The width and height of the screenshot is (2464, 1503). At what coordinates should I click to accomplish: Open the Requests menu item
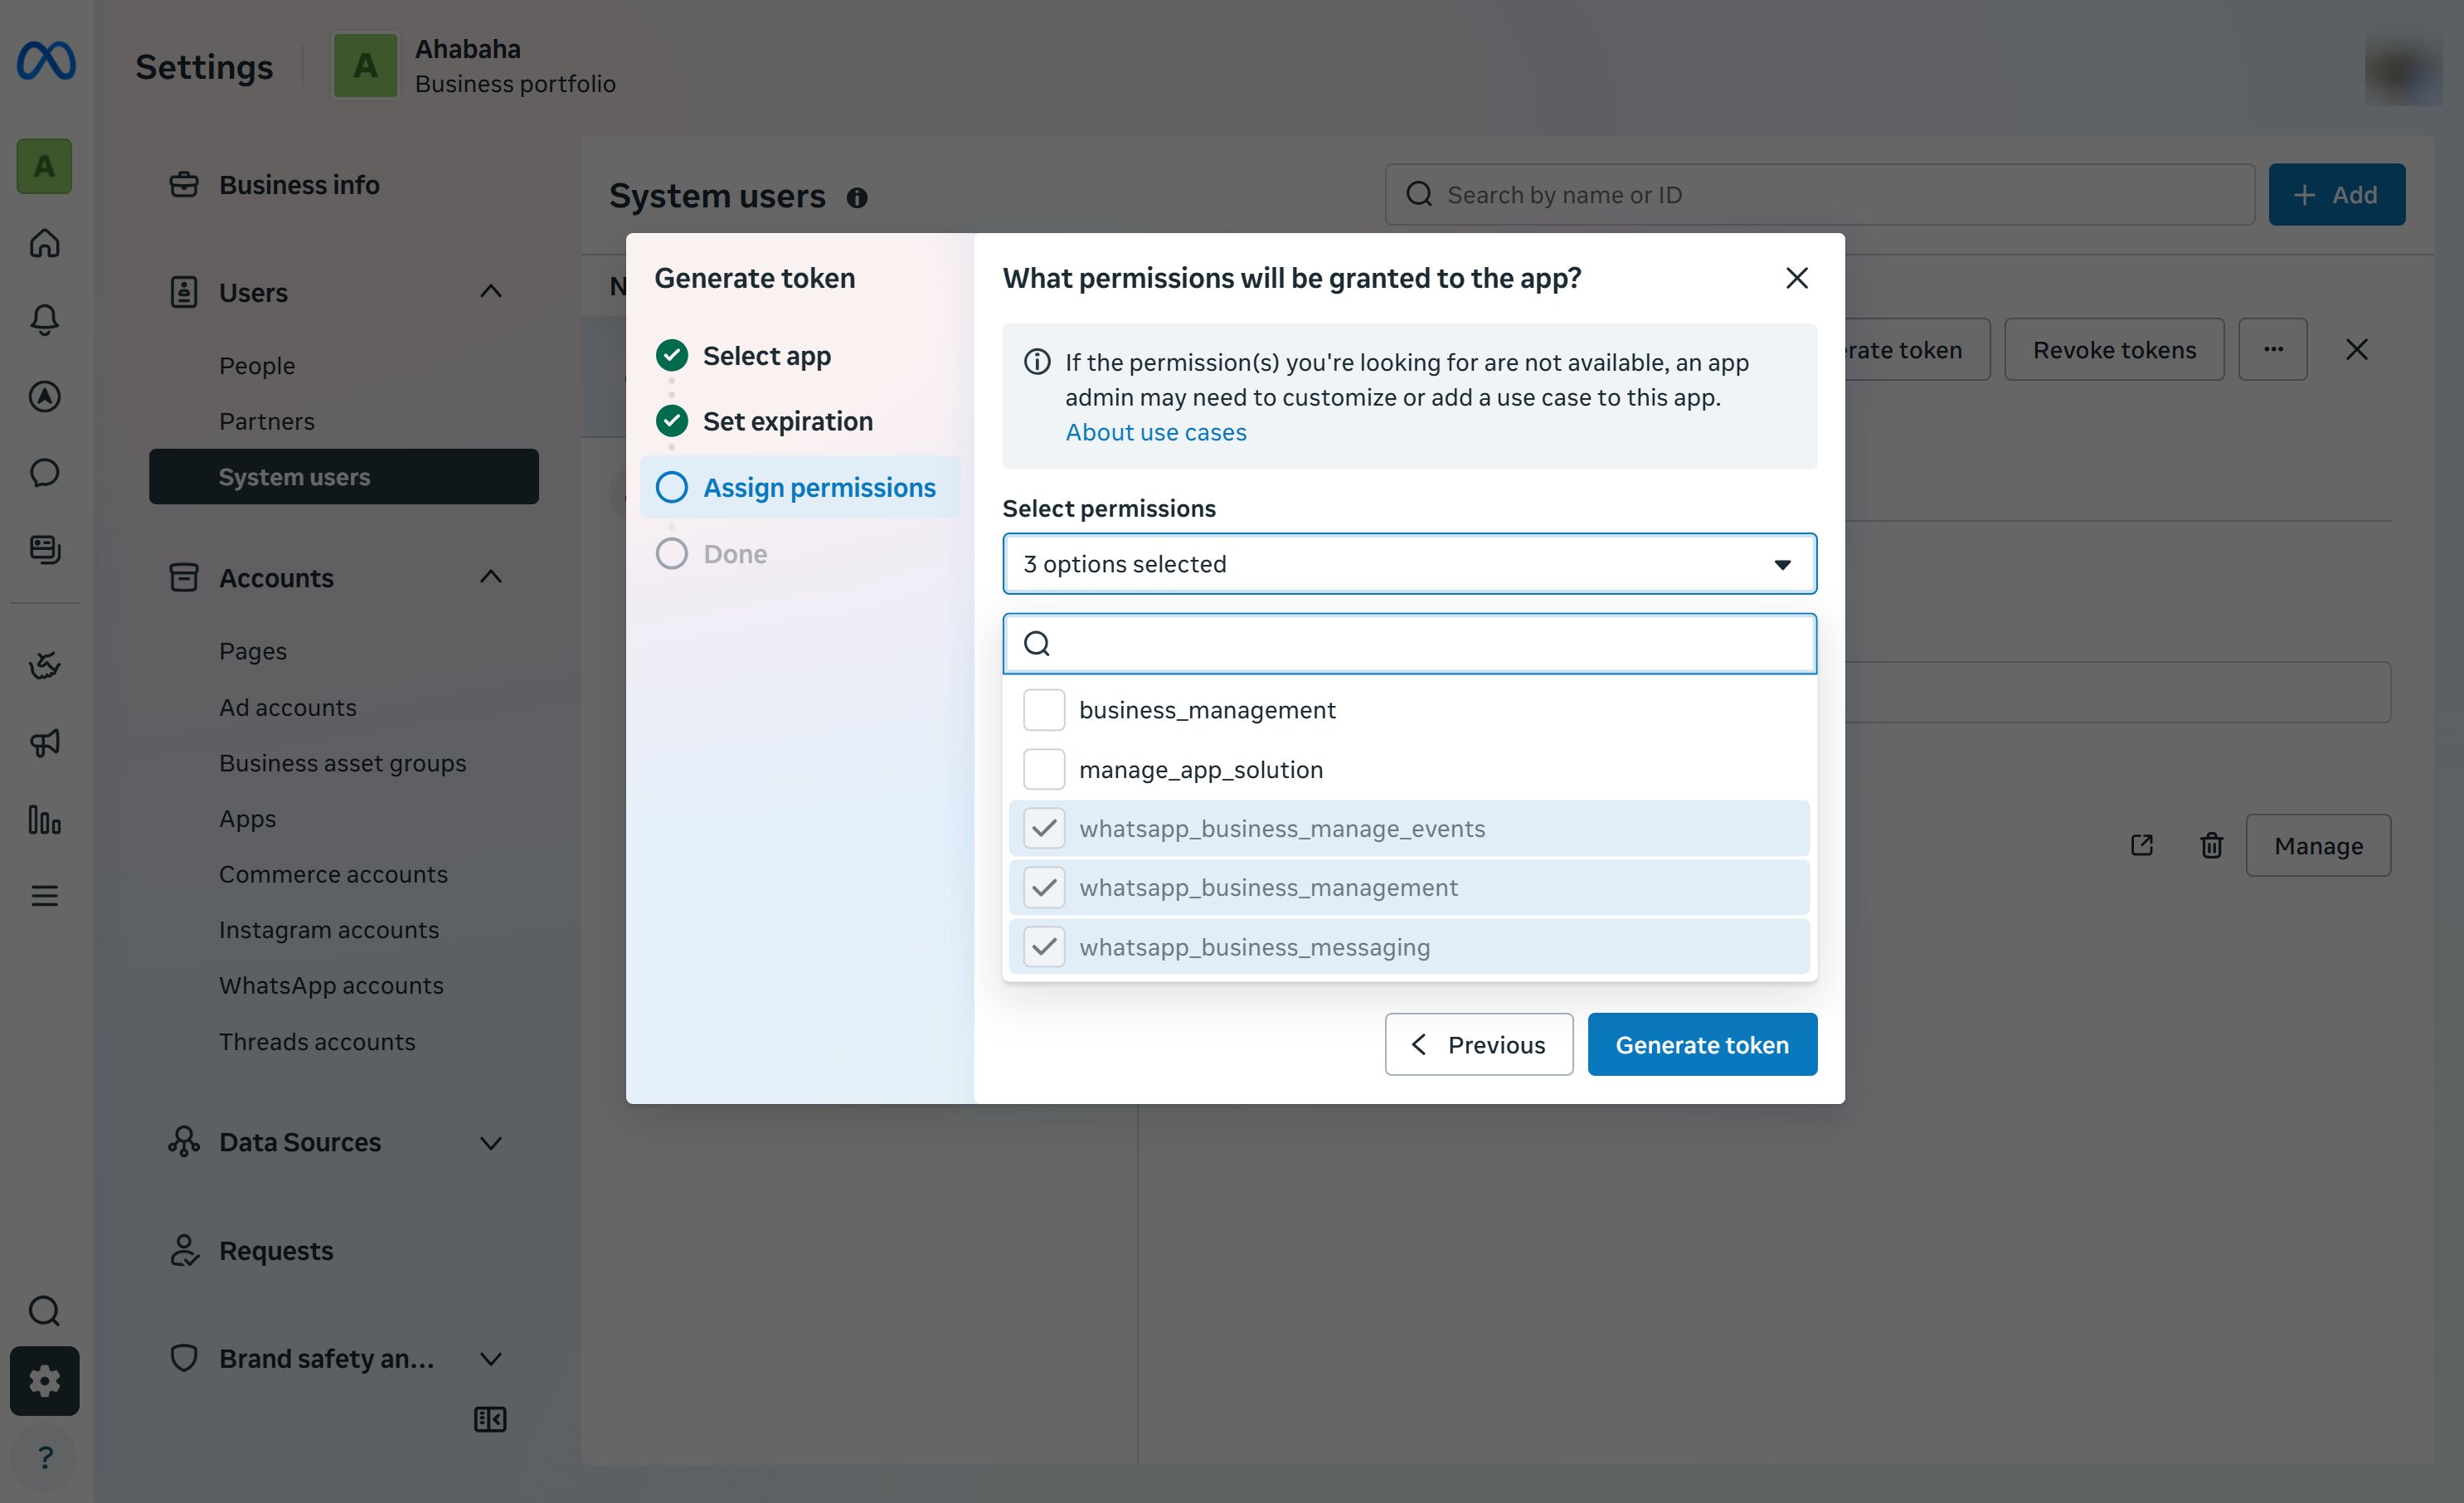276,1250
